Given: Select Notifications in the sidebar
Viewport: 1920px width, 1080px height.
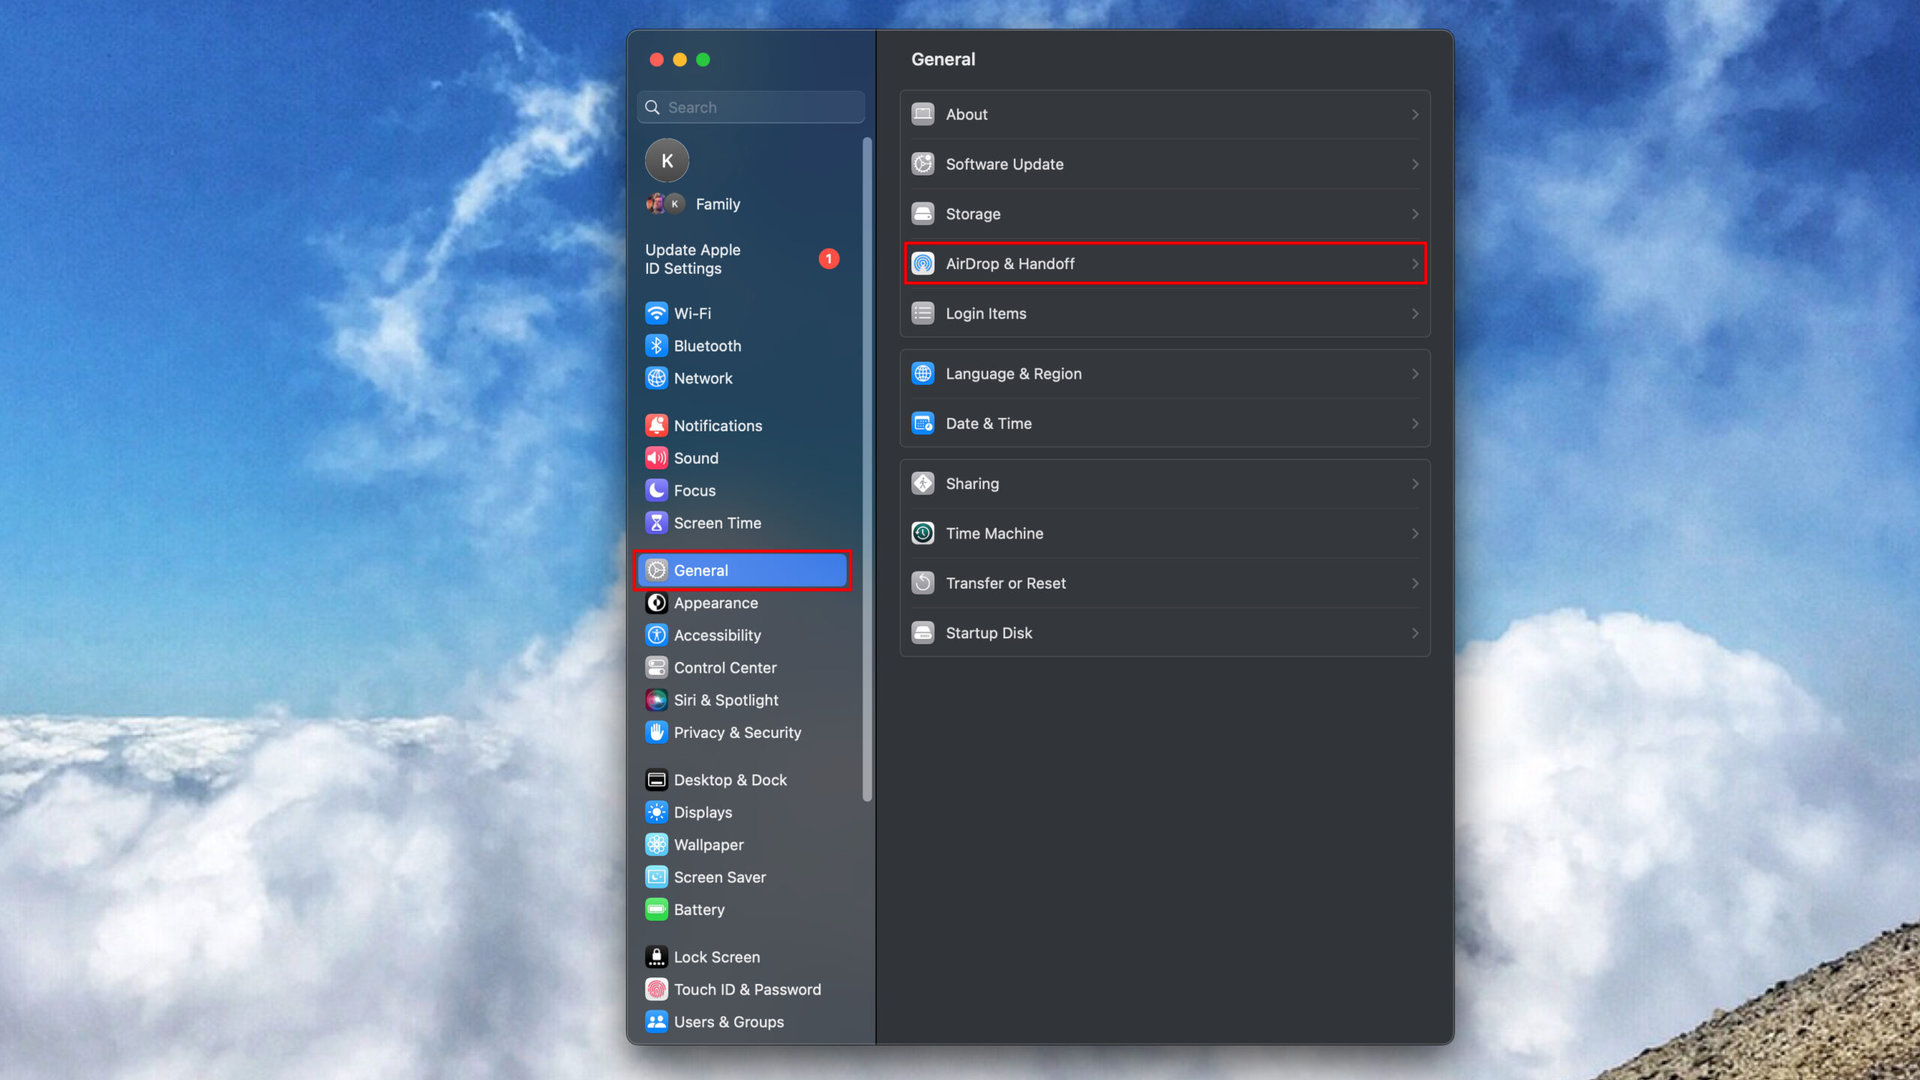Looking at the screenshot, I should [717, 426].
